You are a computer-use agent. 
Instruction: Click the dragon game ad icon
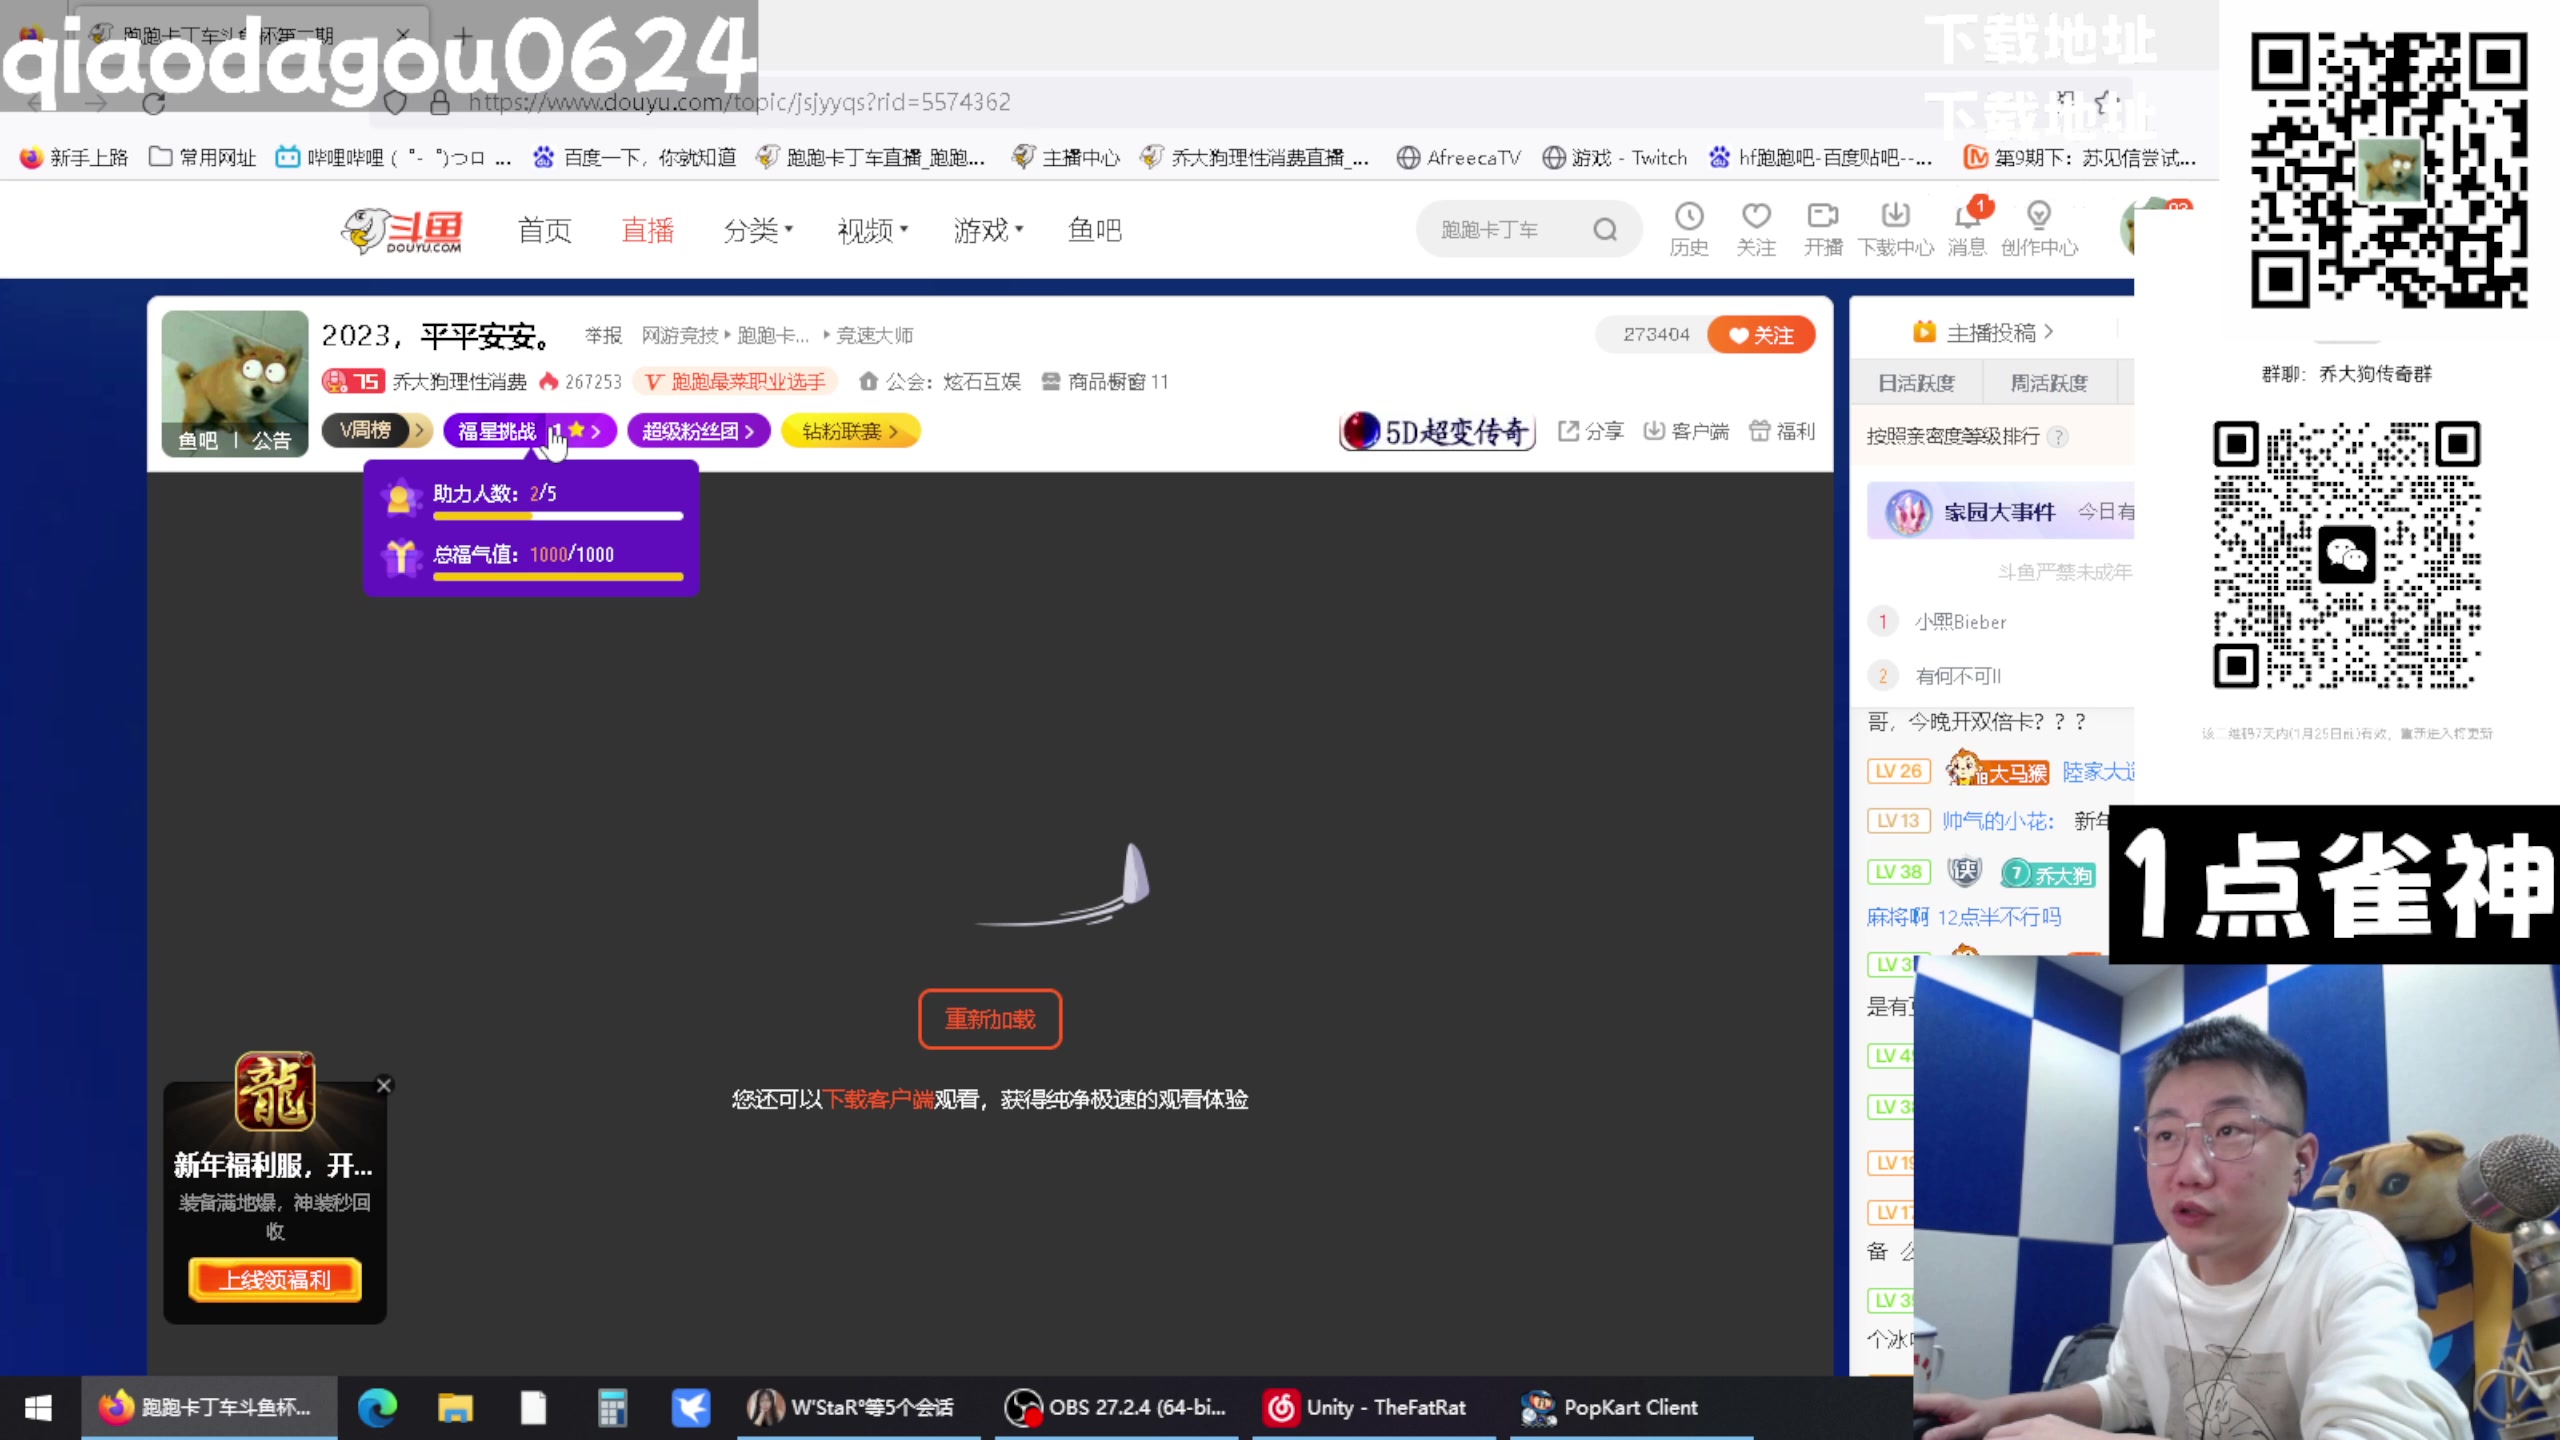(x=275, y=1092)
